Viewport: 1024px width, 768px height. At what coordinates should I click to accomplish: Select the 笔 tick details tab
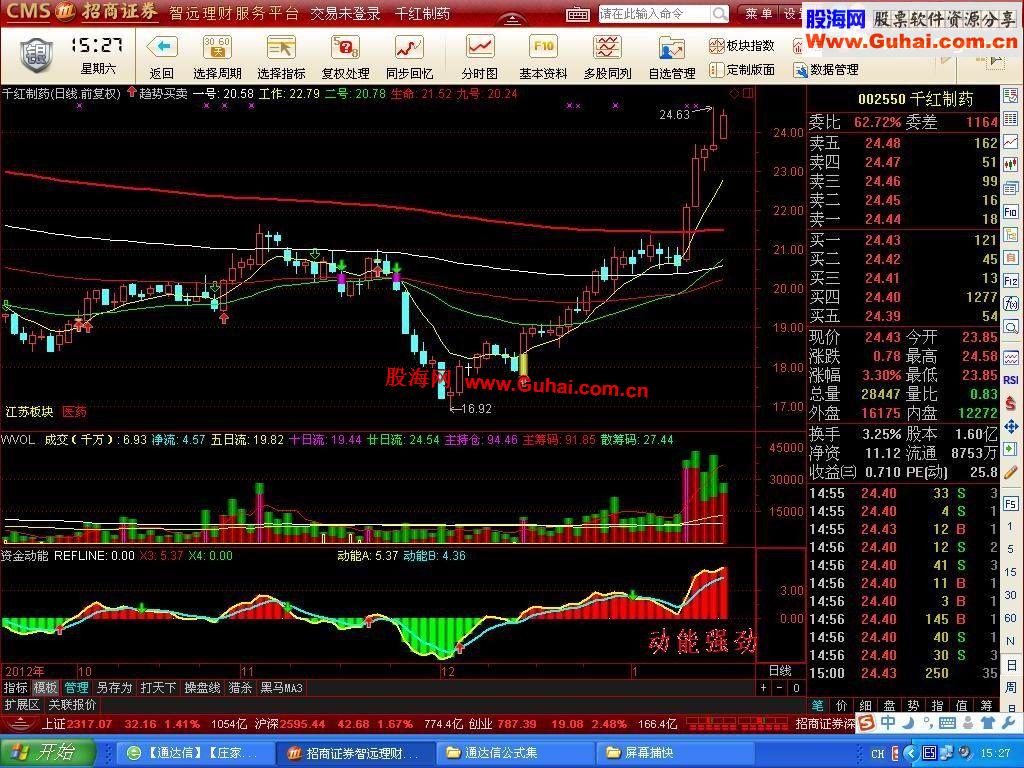click(818, 705)
